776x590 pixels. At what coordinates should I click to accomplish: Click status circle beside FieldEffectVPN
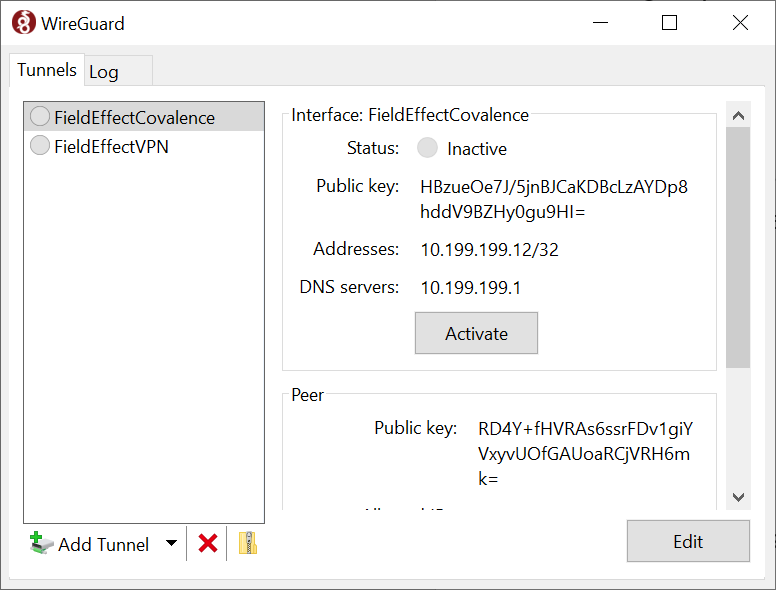(40, 146)
